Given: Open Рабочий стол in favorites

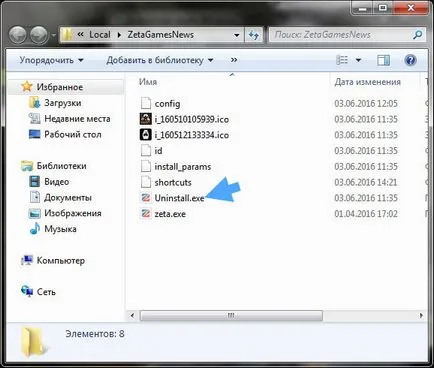Looking at the screenshot, I should tap(73, 134).
